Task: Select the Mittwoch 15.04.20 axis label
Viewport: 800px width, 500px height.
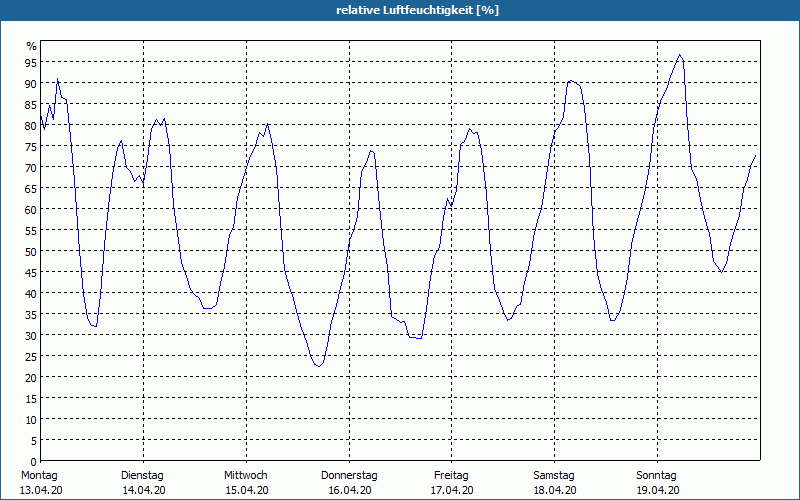Action: 246,483
